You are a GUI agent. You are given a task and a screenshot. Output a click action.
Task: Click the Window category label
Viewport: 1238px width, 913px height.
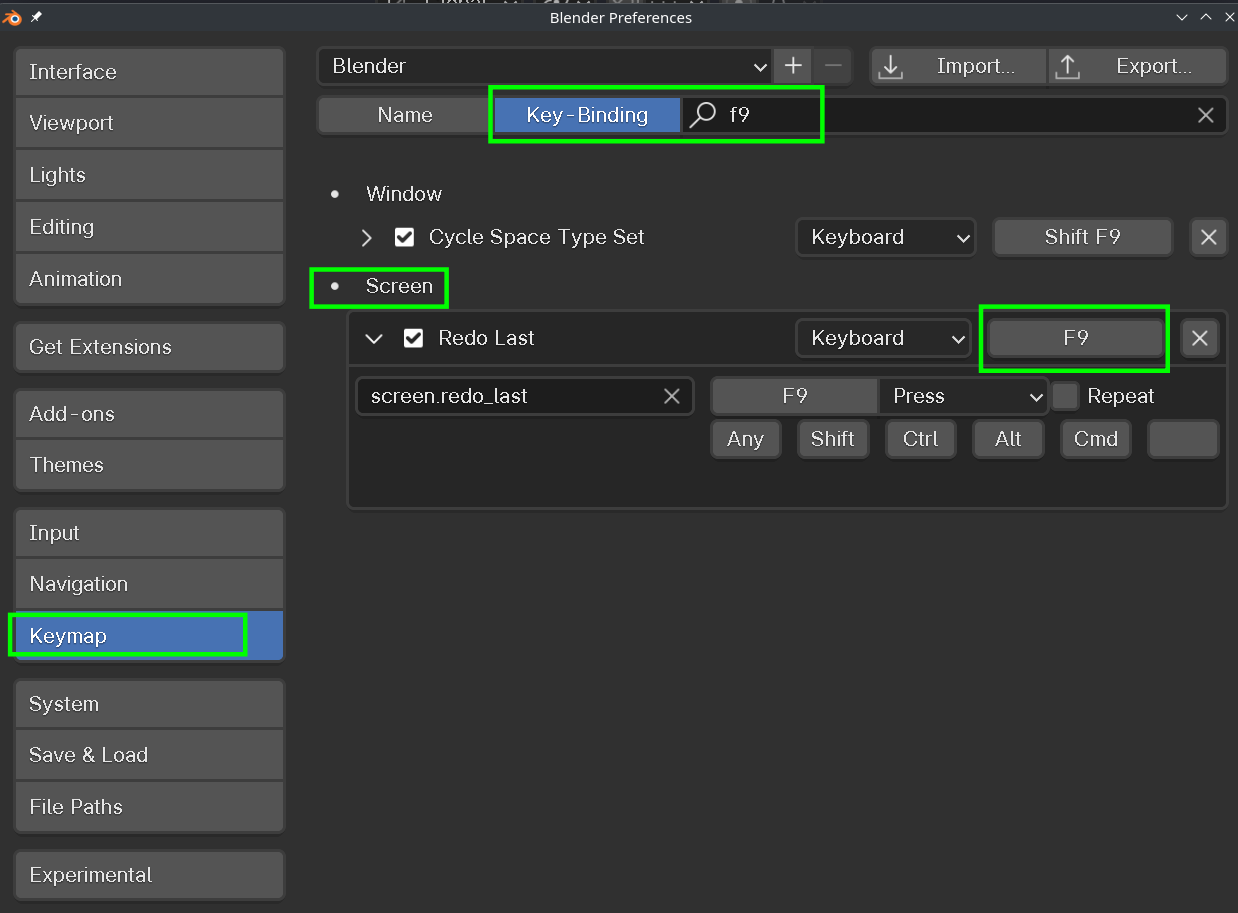(x=404, y=194)
